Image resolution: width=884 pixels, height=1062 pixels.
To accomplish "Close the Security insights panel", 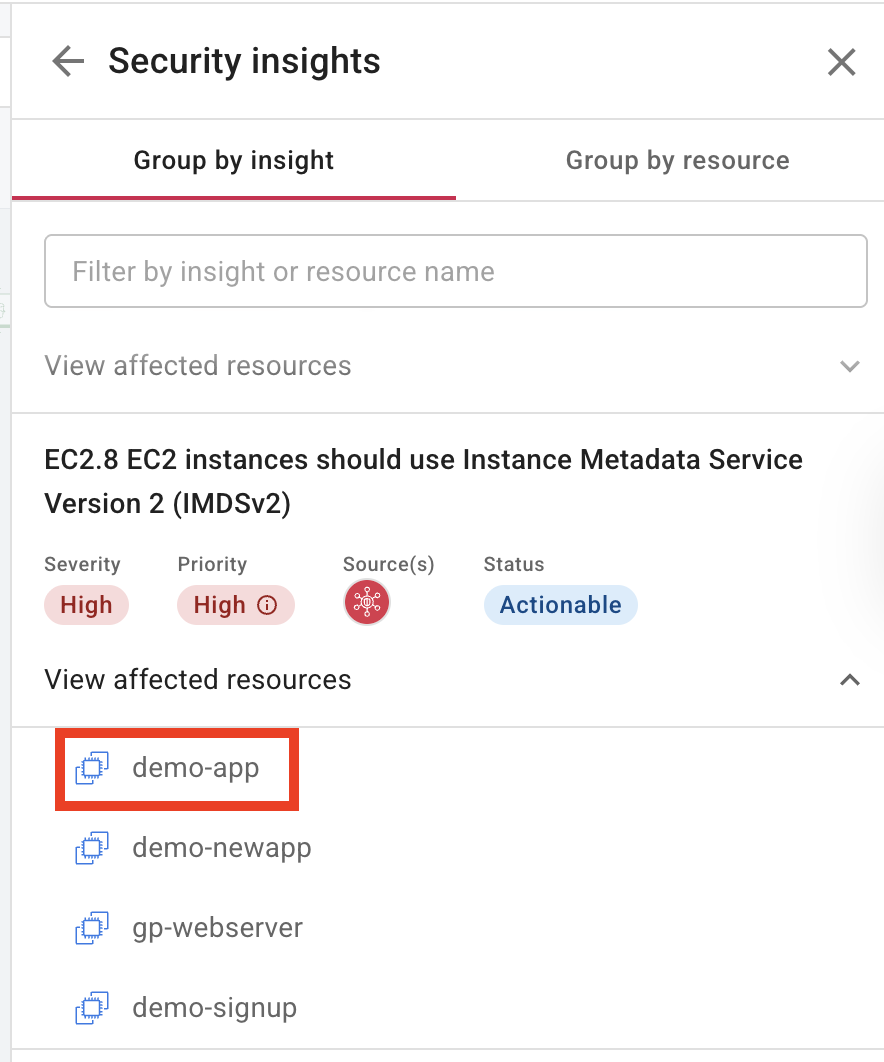I will 841,61.
